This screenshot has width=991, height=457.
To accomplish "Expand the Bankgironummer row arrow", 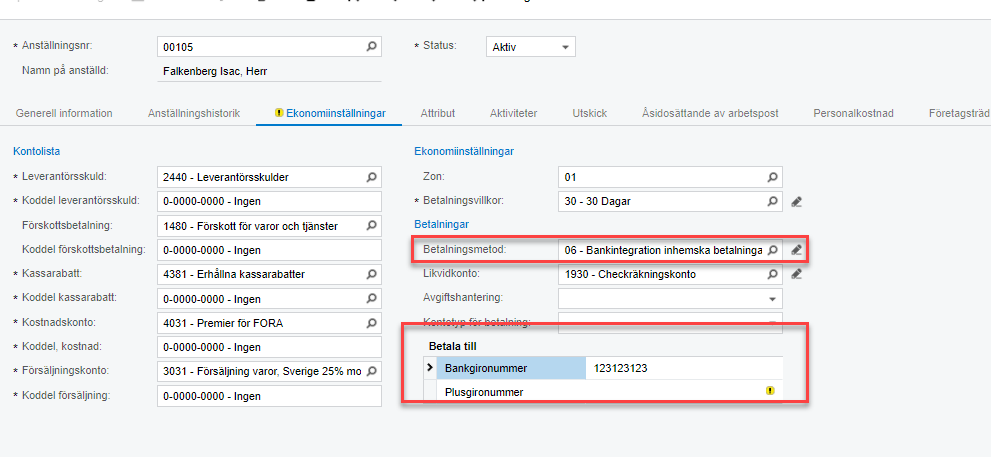I will coord(431,368).
